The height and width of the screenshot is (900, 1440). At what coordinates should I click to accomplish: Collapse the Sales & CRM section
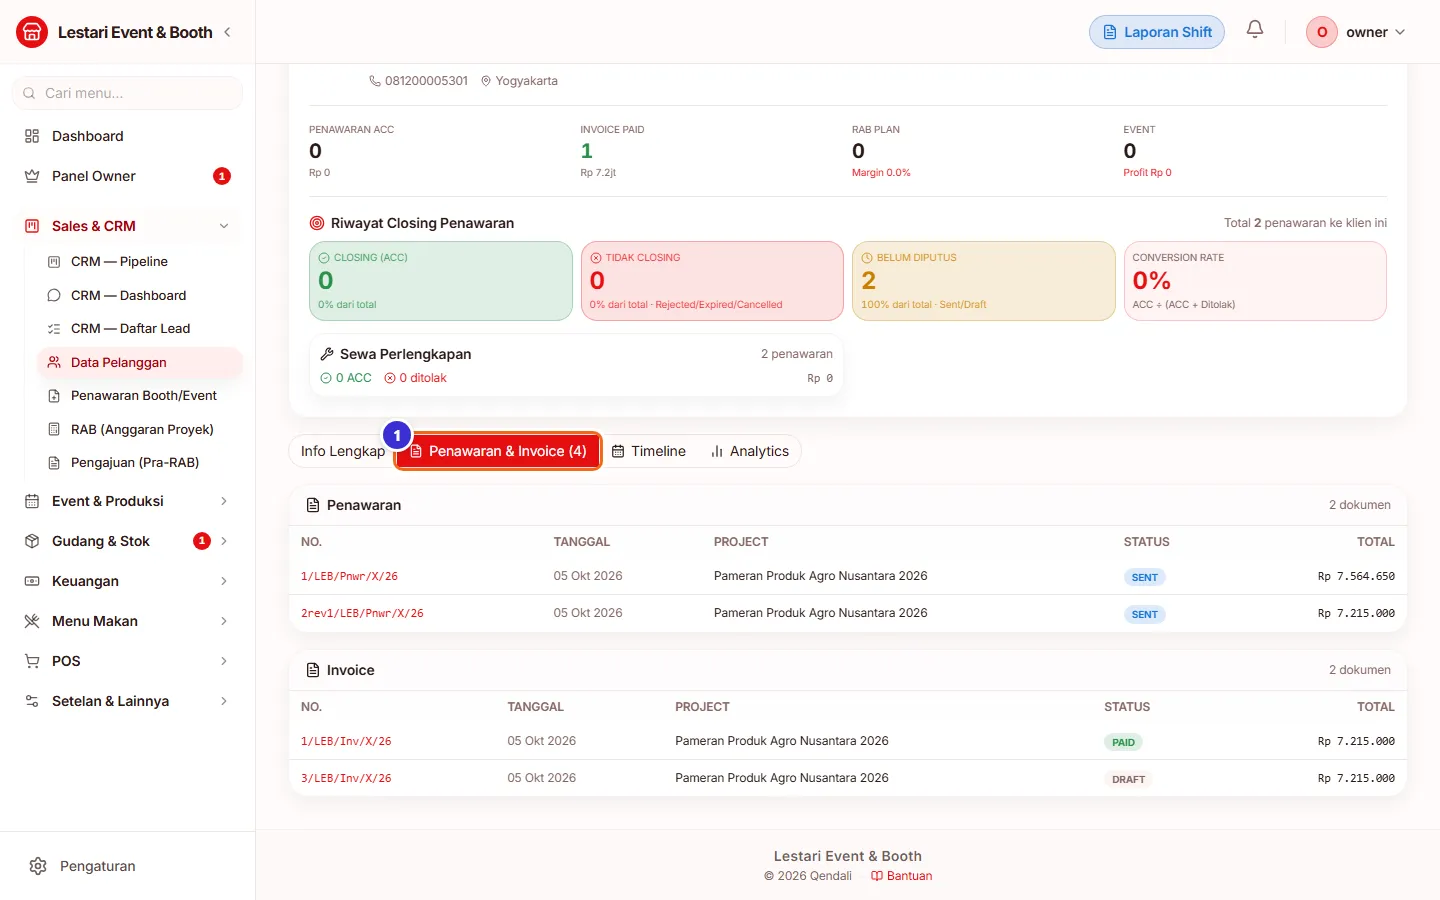pos(127,226)
